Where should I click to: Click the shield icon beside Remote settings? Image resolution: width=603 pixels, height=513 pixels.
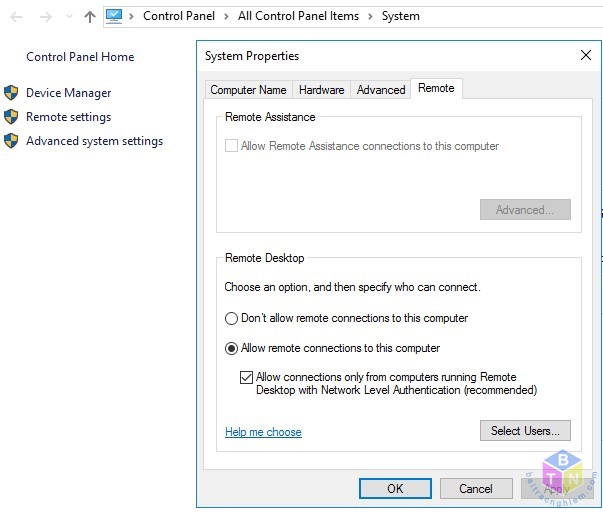point(11,117)
